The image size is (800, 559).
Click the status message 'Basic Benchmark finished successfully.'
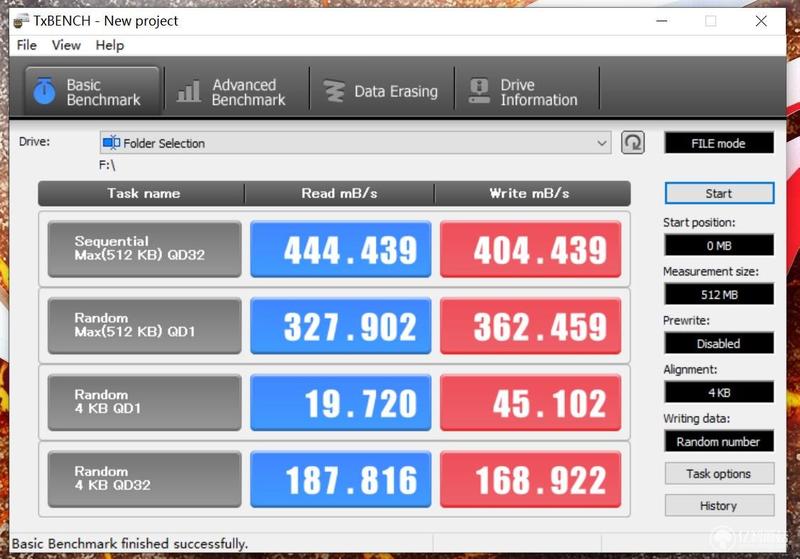pyautogui.click(x=130, y=544)
